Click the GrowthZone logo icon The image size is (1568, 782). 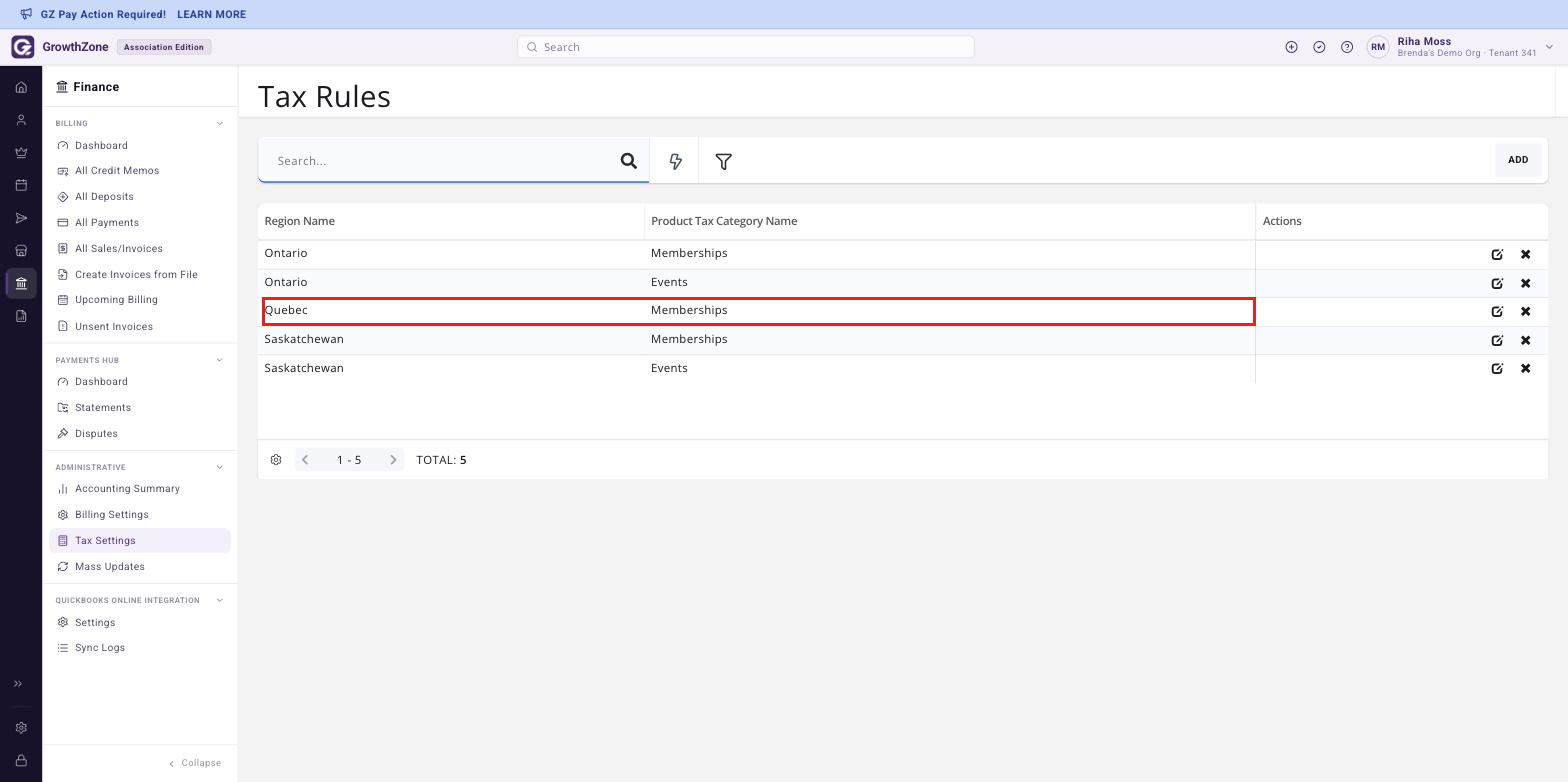(23, 47)
